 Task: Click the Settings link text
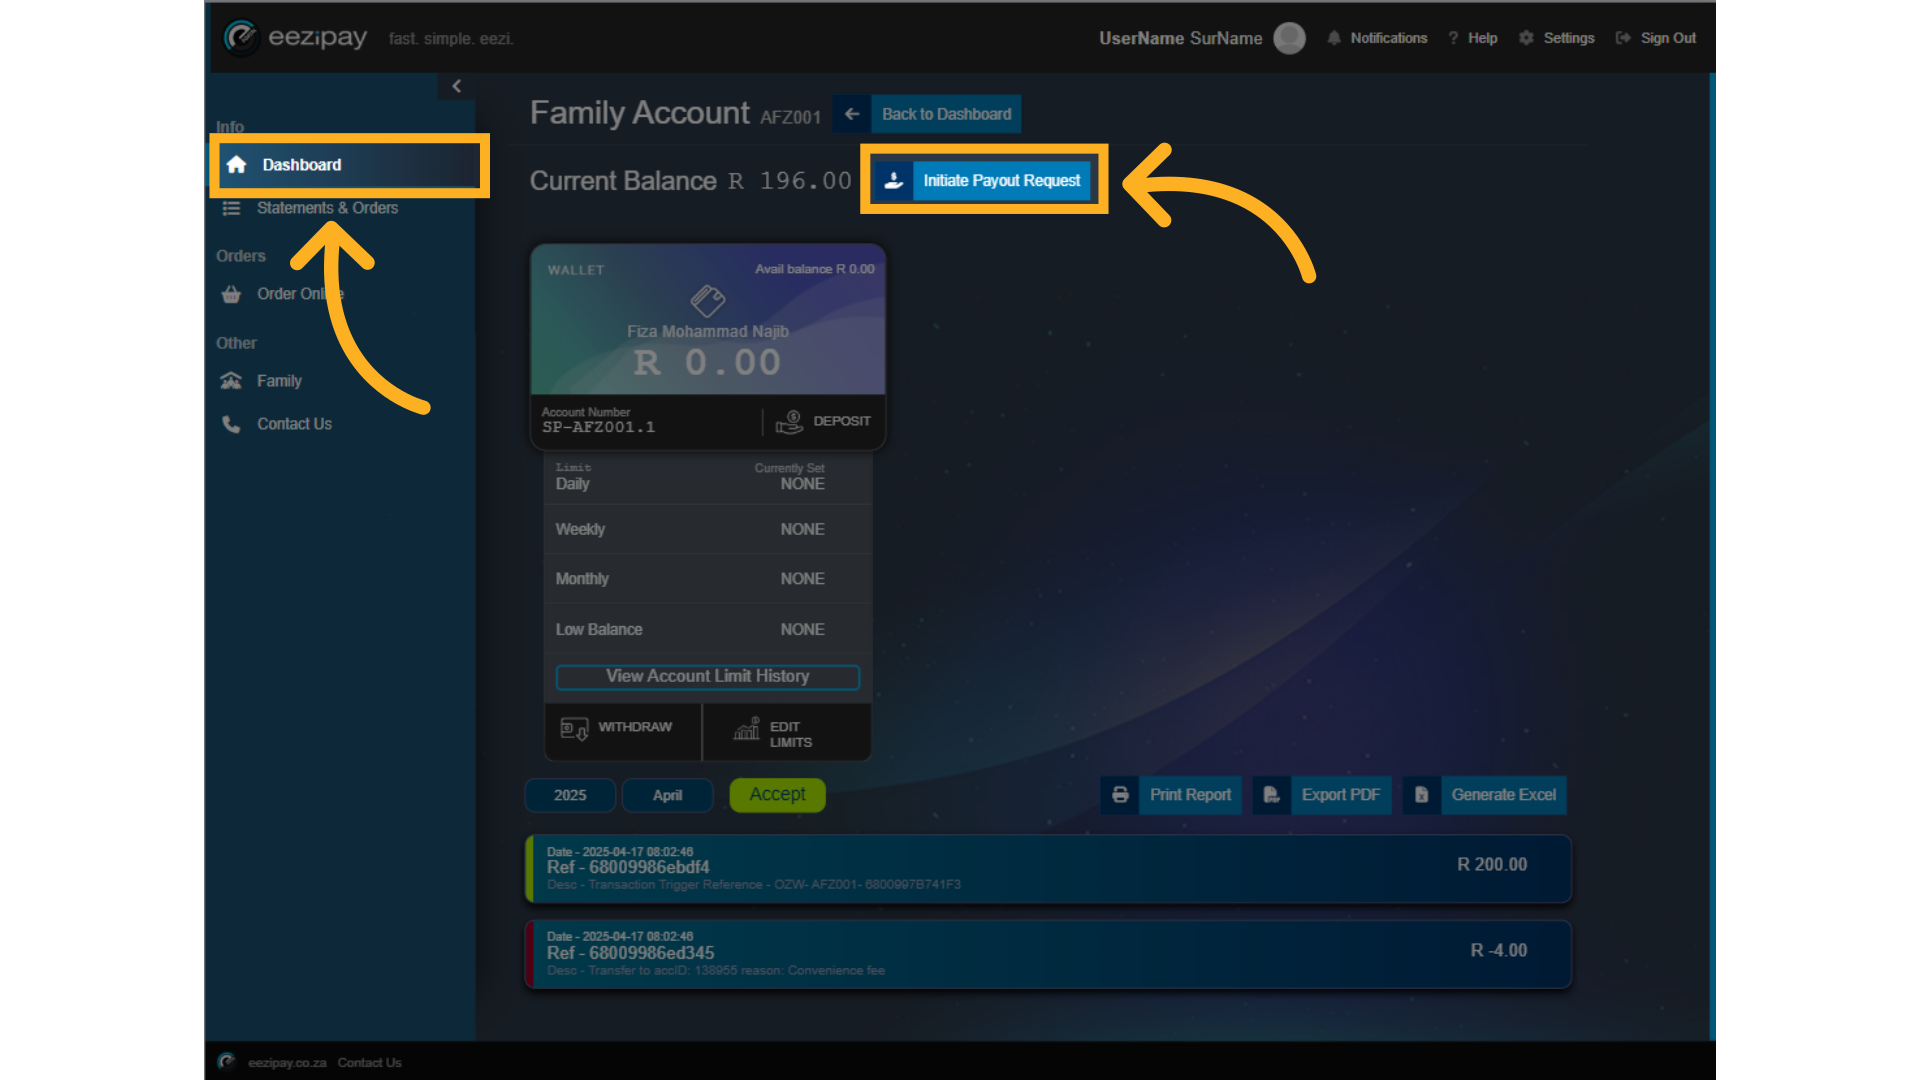point(1568,38)
